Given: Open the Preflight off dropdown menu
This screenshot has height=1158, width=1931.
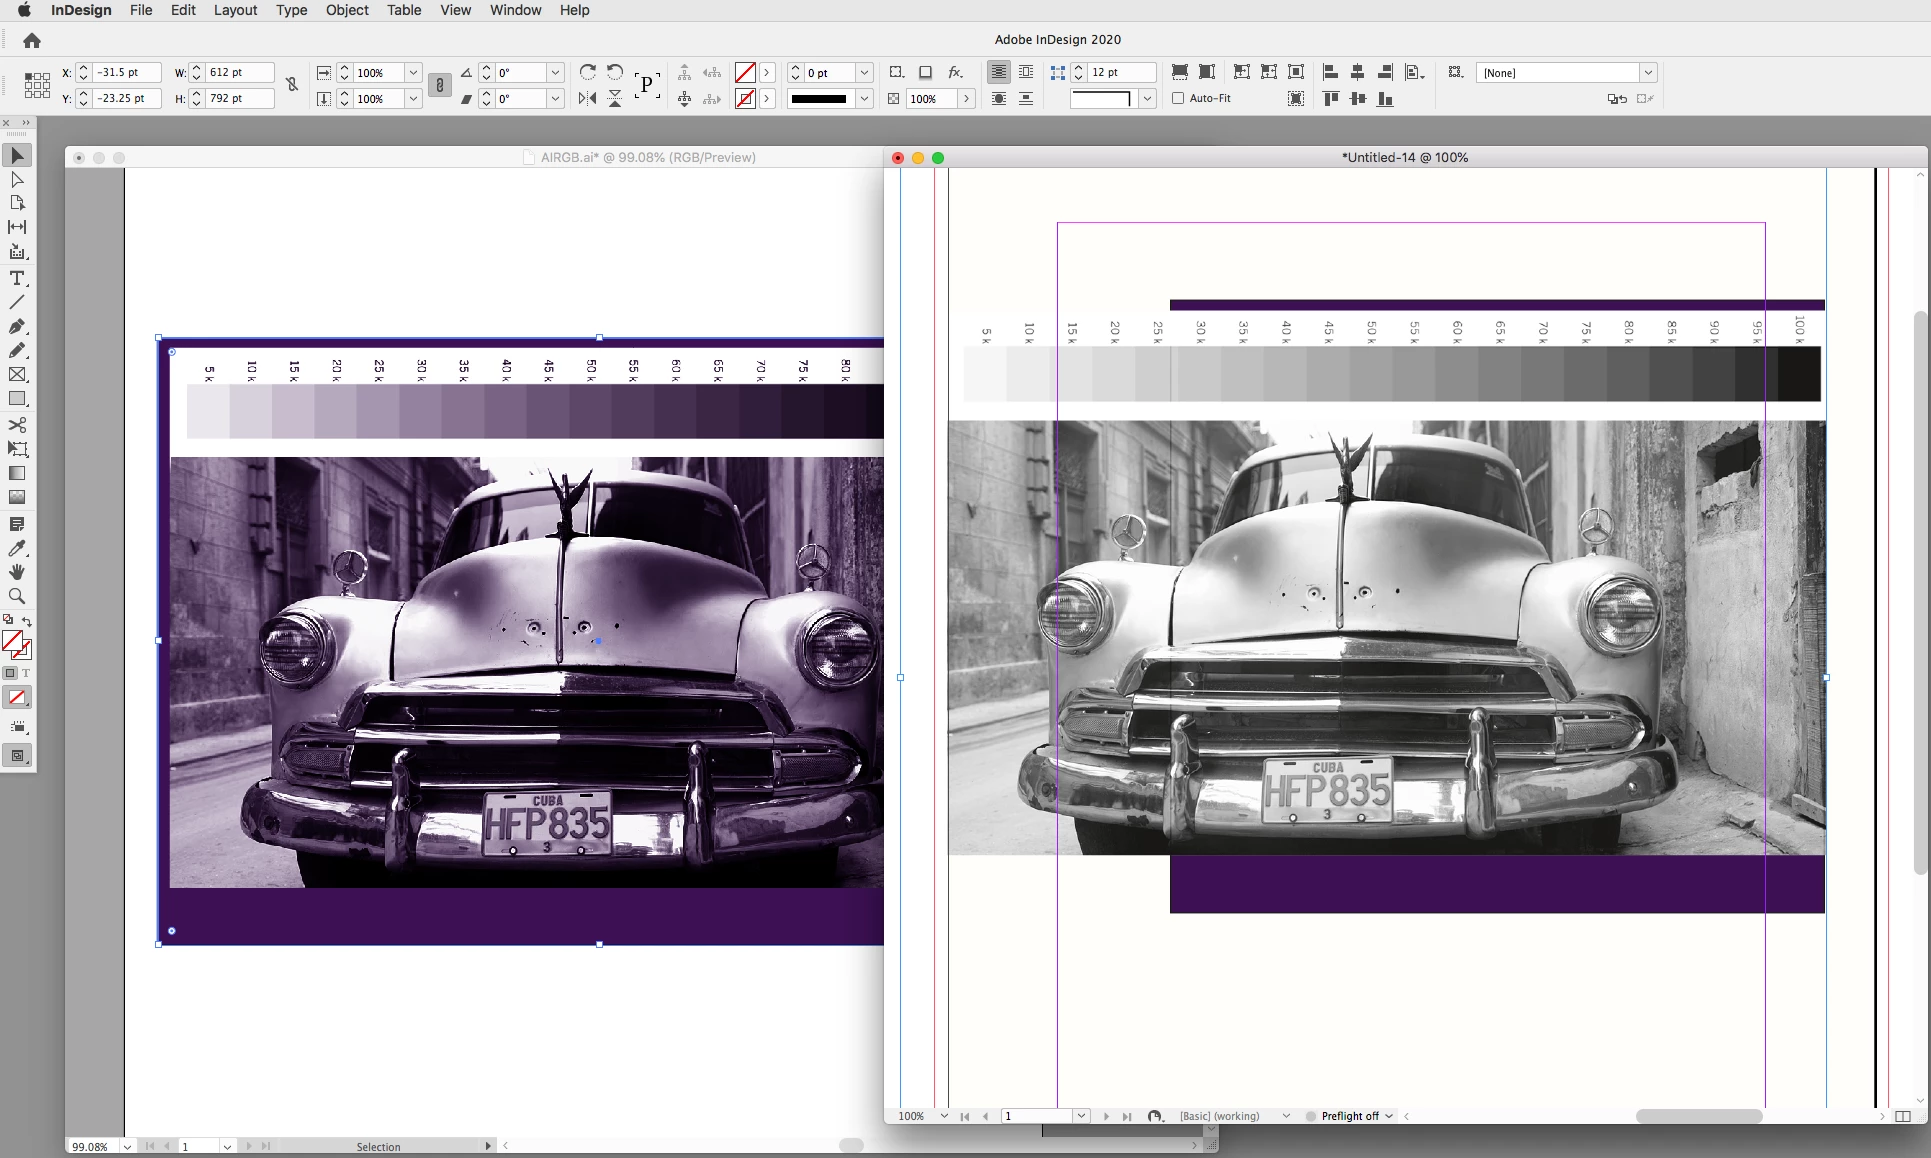Looking at the screenshot, I should (1389, 1116).
